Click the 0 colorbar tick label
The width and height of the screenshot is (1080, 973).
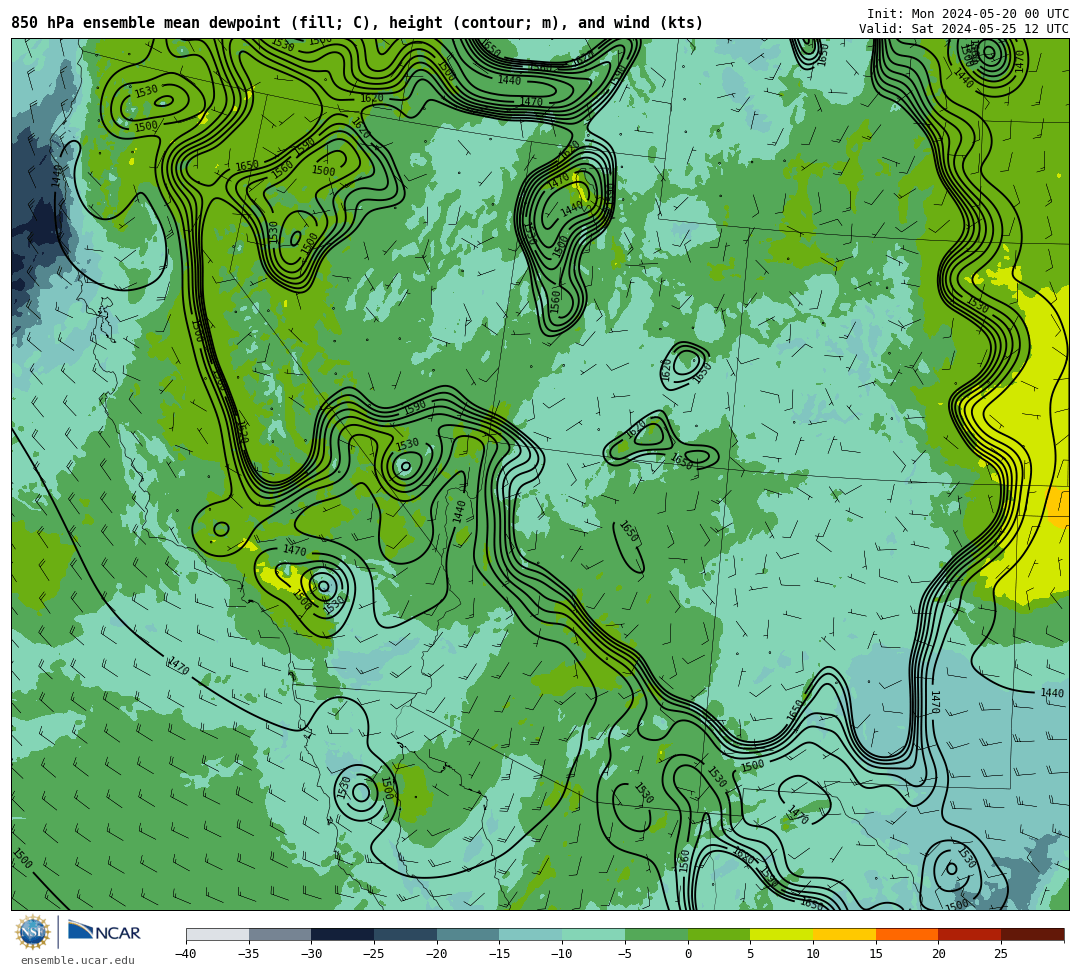click(687, 954)
